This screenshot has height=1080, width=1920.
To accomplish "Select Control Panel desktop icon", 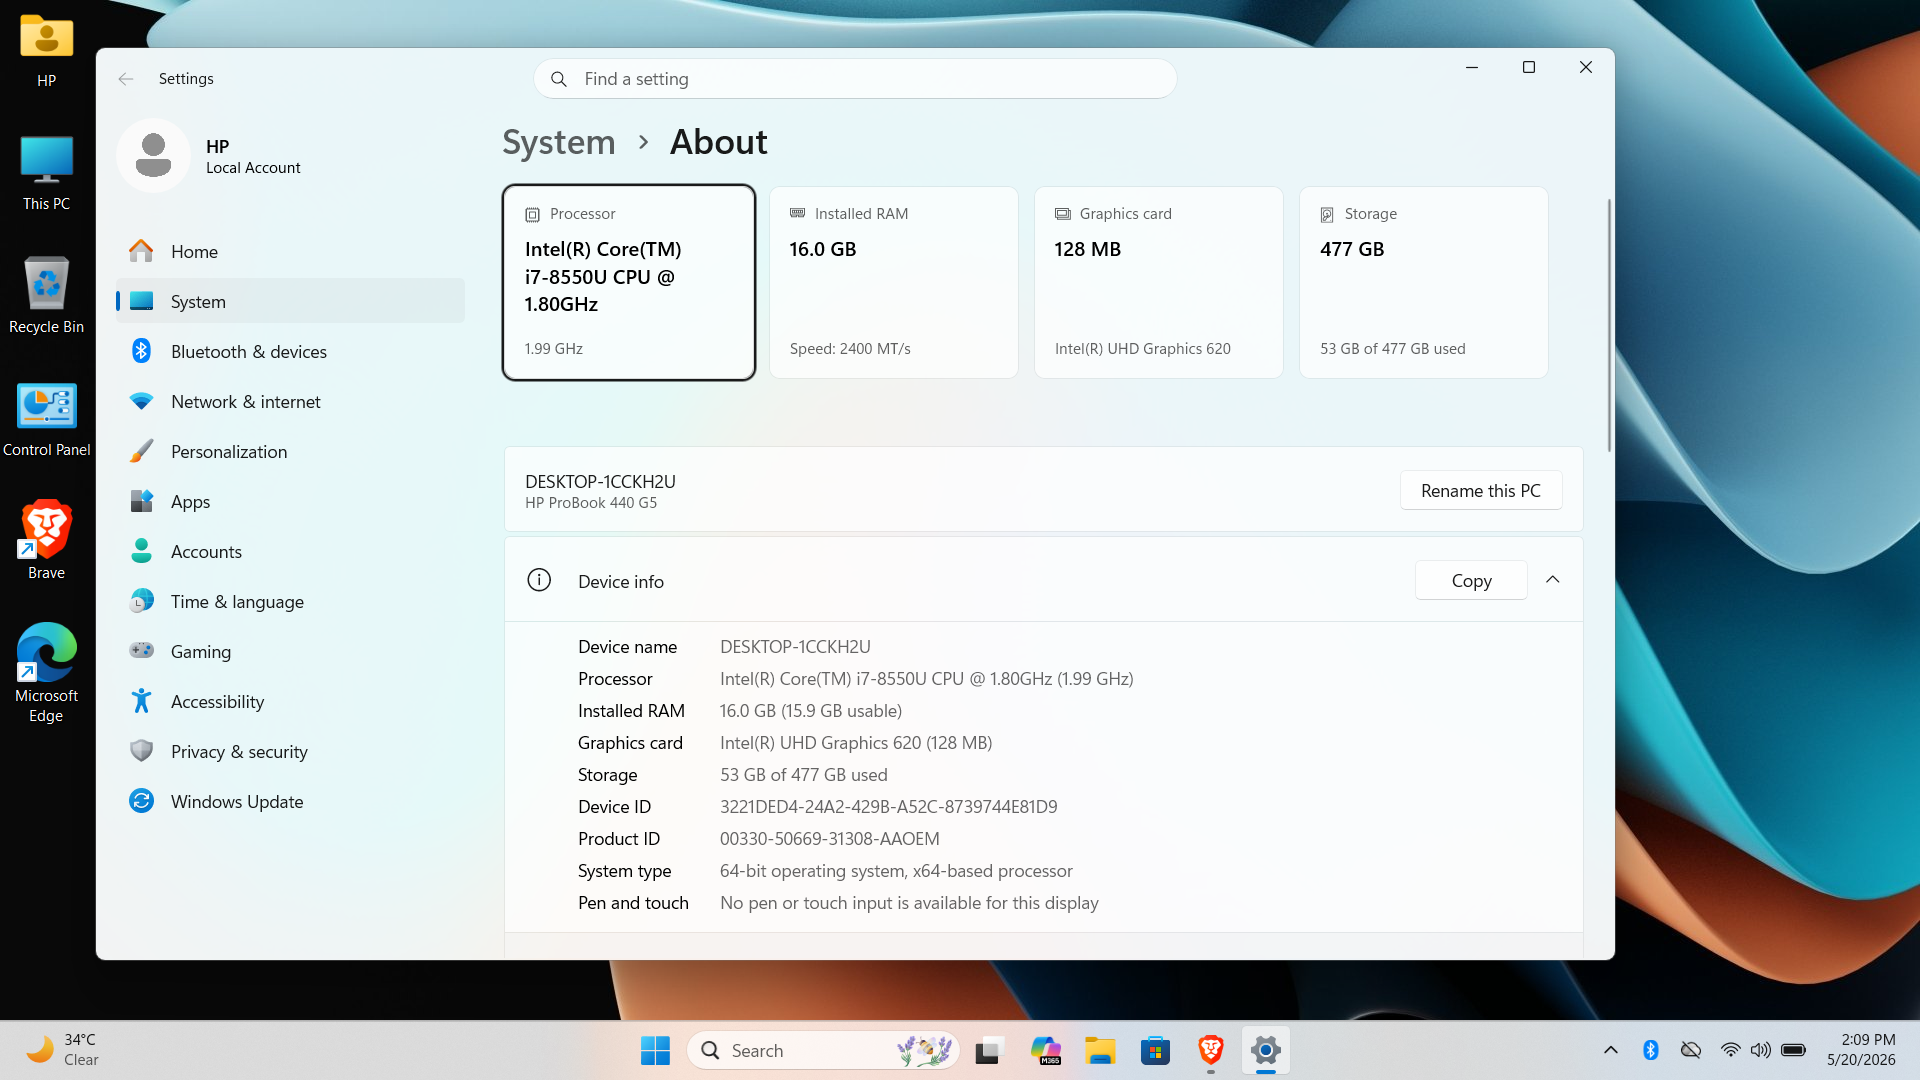I will (46, 420).
